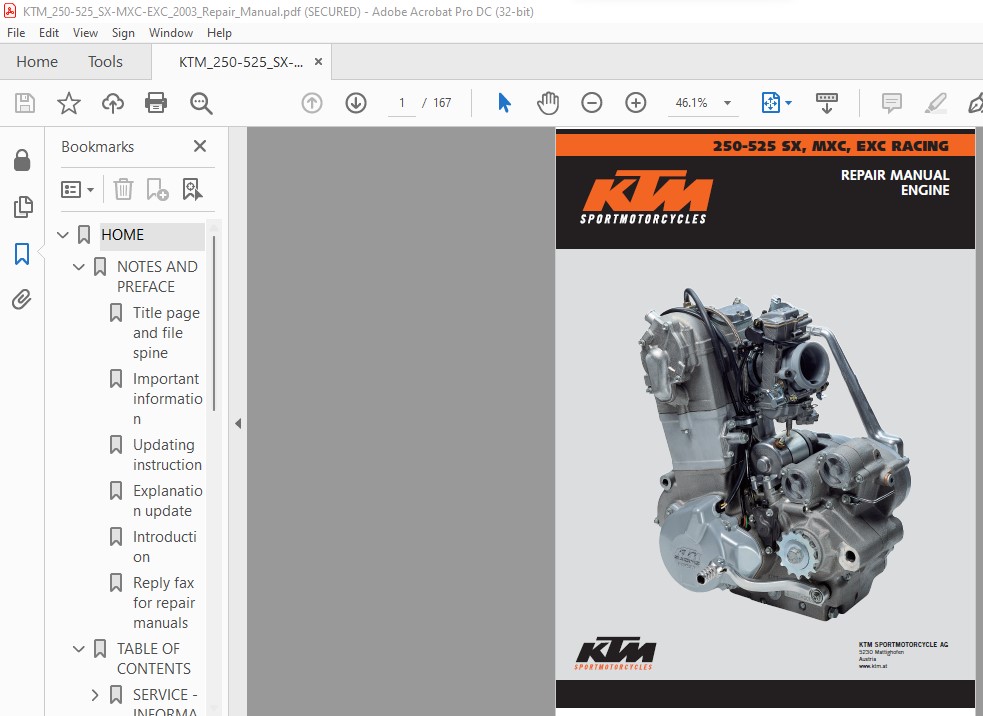Activate the Hand pan tool
Image resolution: width=983 pixels, height=716 pixels.
(x=548, y=103)
